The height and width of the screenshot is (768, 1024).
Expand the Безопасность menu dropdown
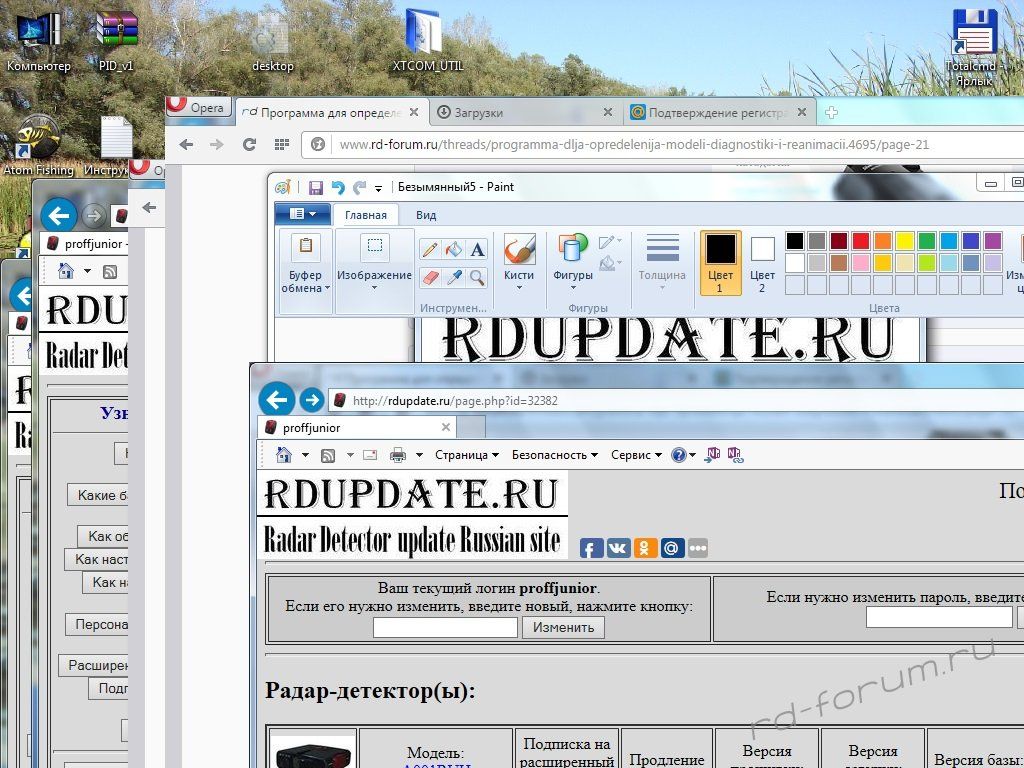click(x=554, y=455)
